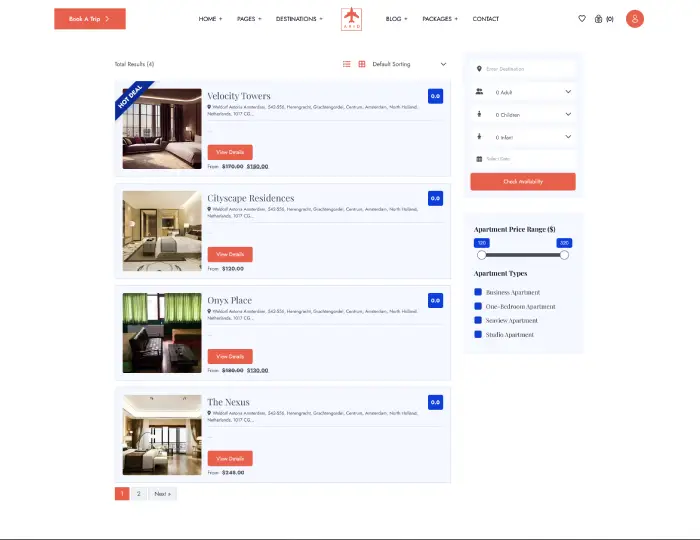Viewport: 700px width, 540px height.
Task: Open the Velocity Towers title link
Action: pyautogui.click(x=239, y=96)
